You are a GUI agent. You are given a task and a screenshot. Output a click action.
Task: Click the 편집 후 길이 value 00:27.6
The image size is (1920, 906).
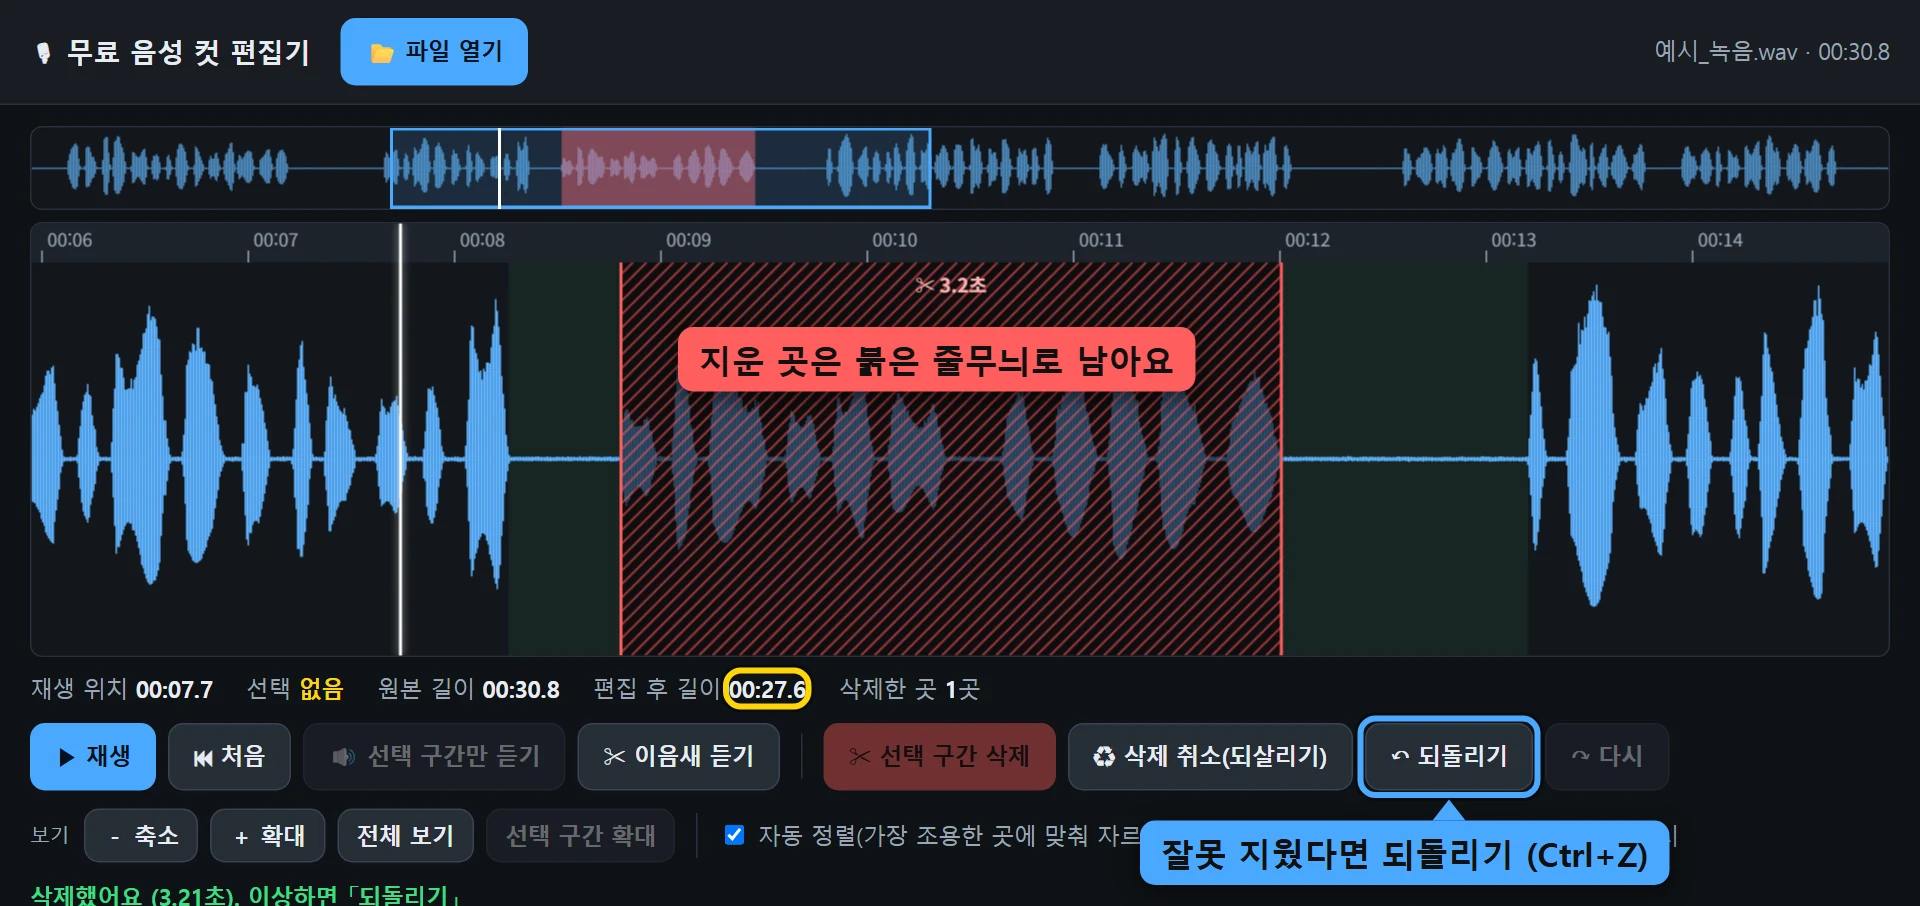point(767,689)
